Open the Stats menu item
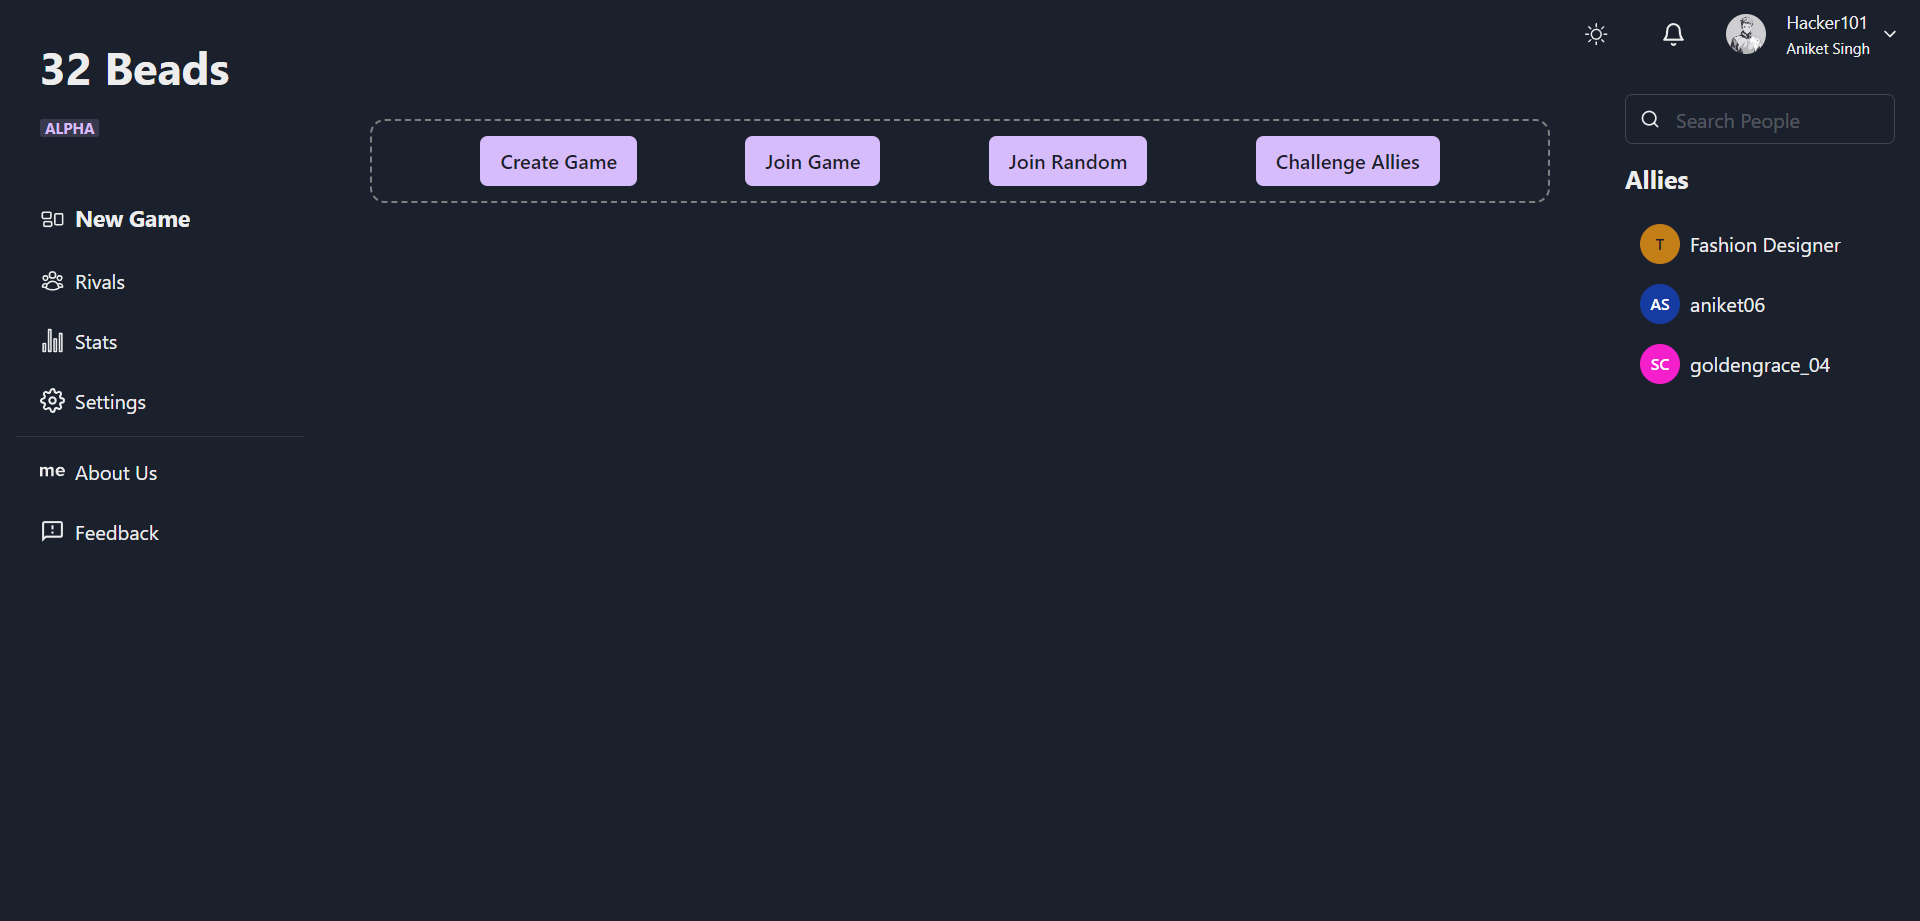Image resolution: width=1920 pixels, height=921 pixels. tap(96, 342)
